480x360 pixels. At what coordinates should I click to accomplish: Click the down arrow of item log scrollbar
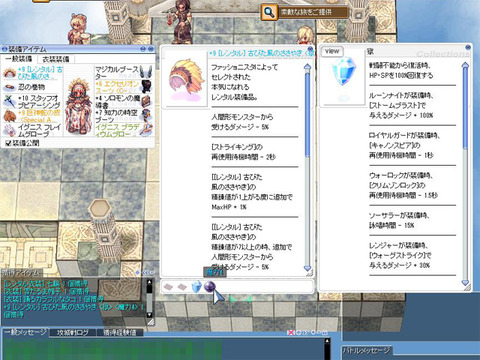[149, 314]
